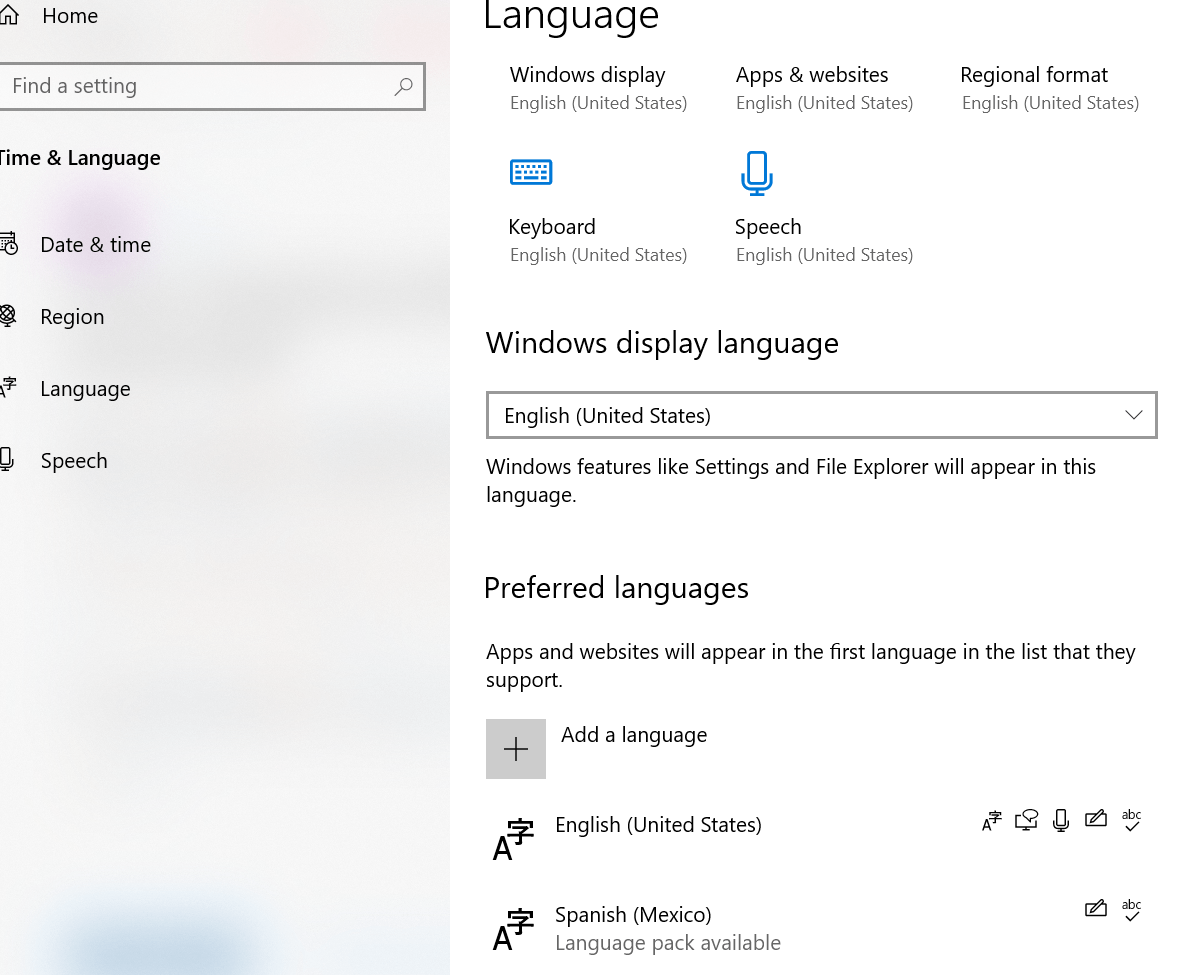Click the search magnifier icon
The height and width of the screenshot is (975, 1200).
[x=403, y=87]
